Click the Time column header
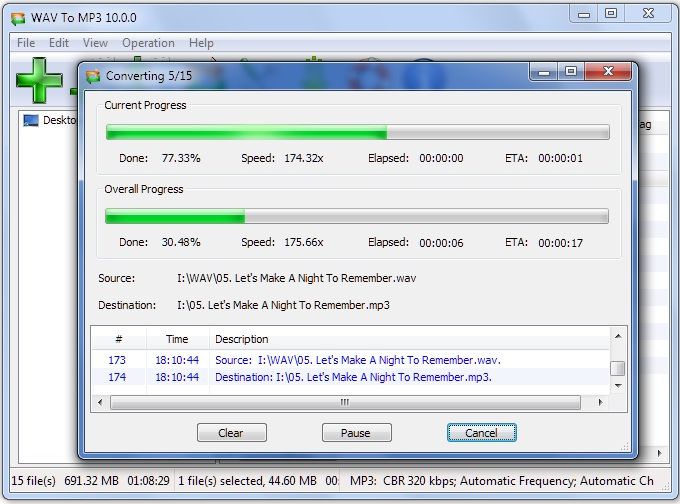 click(177, 339)
